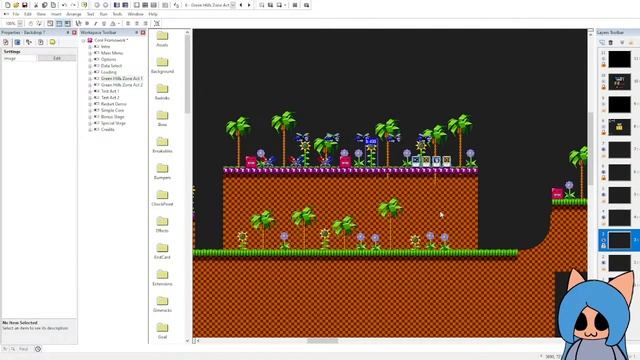
Task: Close the Properties panel
Action: tap(74, 32)
